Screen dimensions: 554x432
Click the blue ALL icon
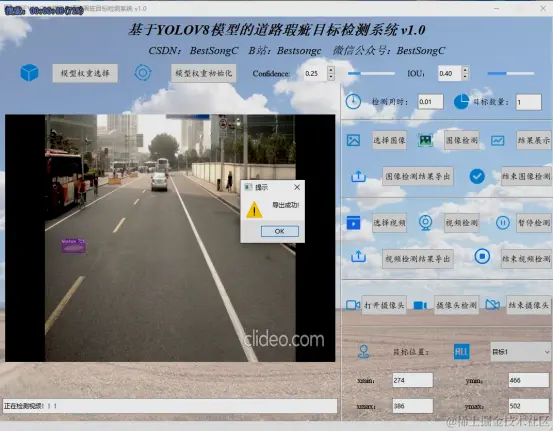461,351
